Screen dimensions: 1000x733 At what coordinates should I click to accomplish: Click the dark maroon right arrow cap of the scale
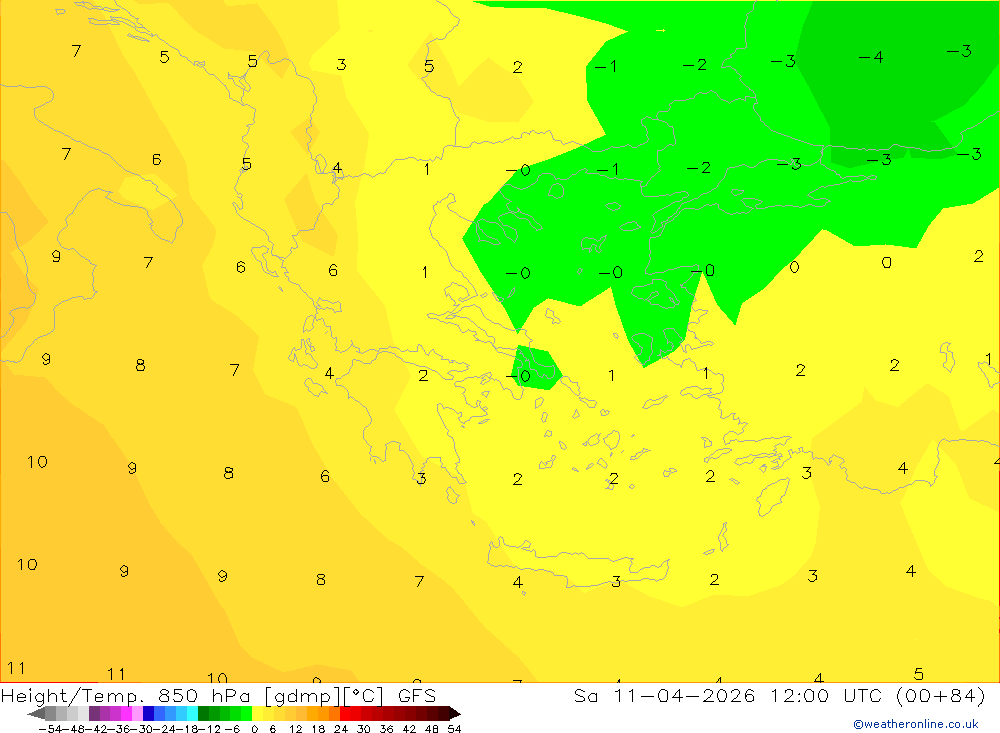click(x=455, y=713)
